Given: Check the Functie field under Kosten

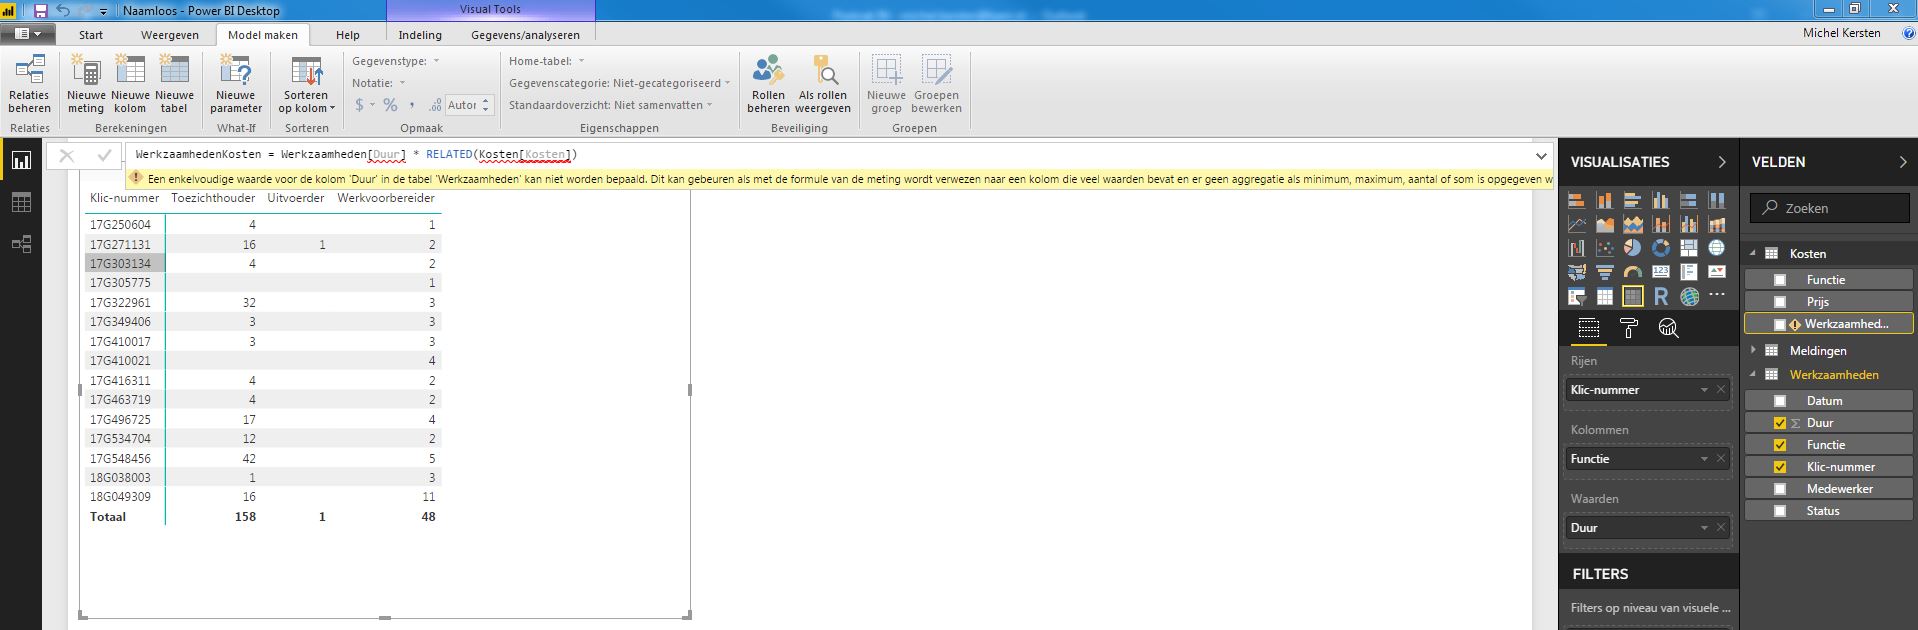Looking at the screenshot, I should tap(1779, 280).
